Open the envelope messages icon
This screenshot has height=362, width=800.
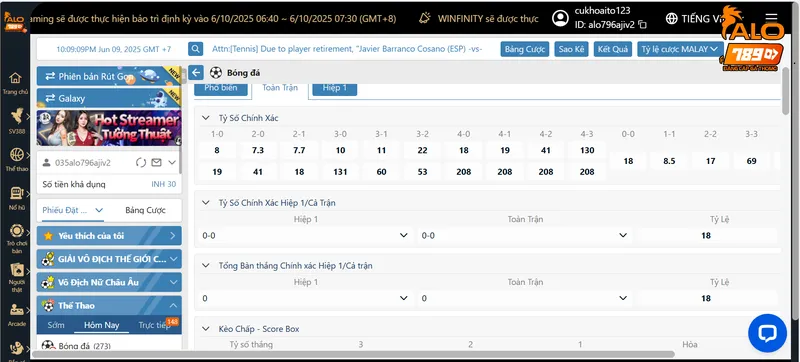pos(156,163)
